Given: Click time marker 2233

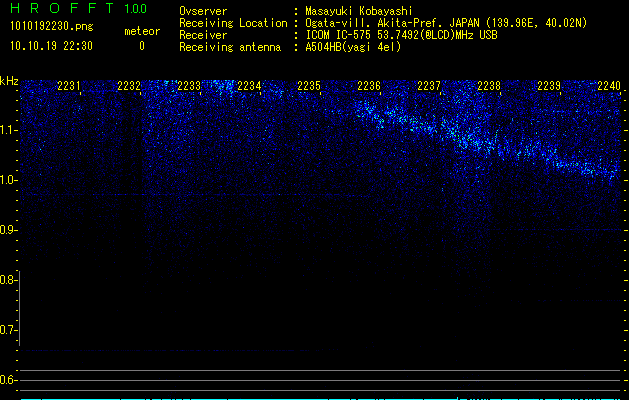Looking at the screenshot, I should (189, 85).
